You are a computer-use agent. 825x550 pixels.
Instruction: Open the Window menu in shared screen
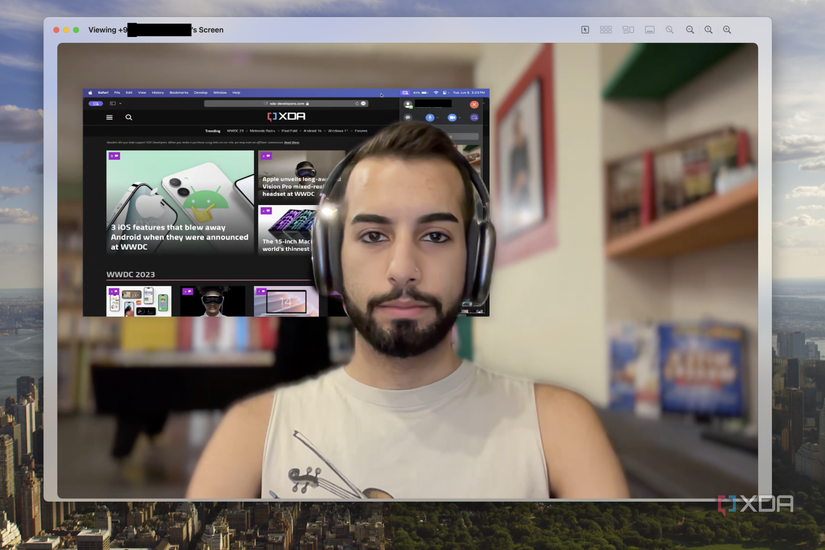click(220, 93)
